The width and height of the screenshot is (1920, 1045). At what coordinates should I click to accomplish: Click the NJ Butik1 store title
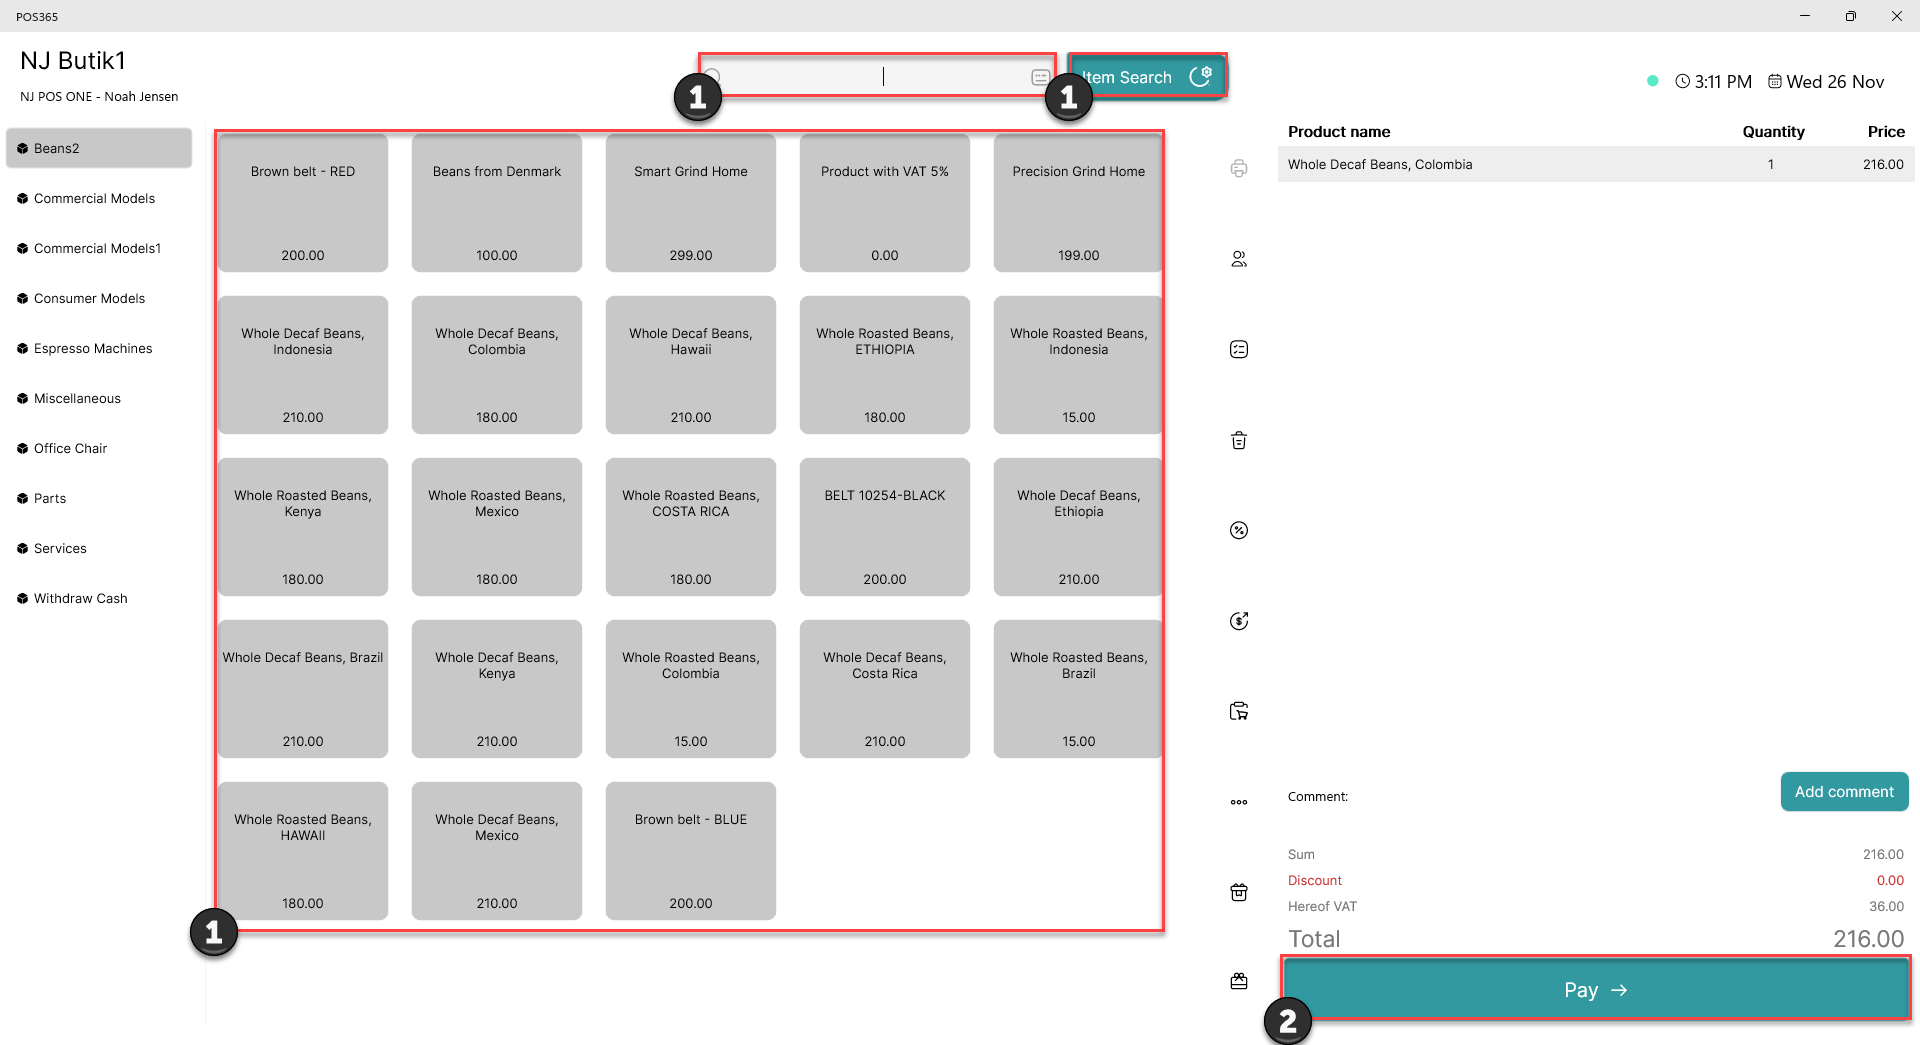tap(73, 60)
